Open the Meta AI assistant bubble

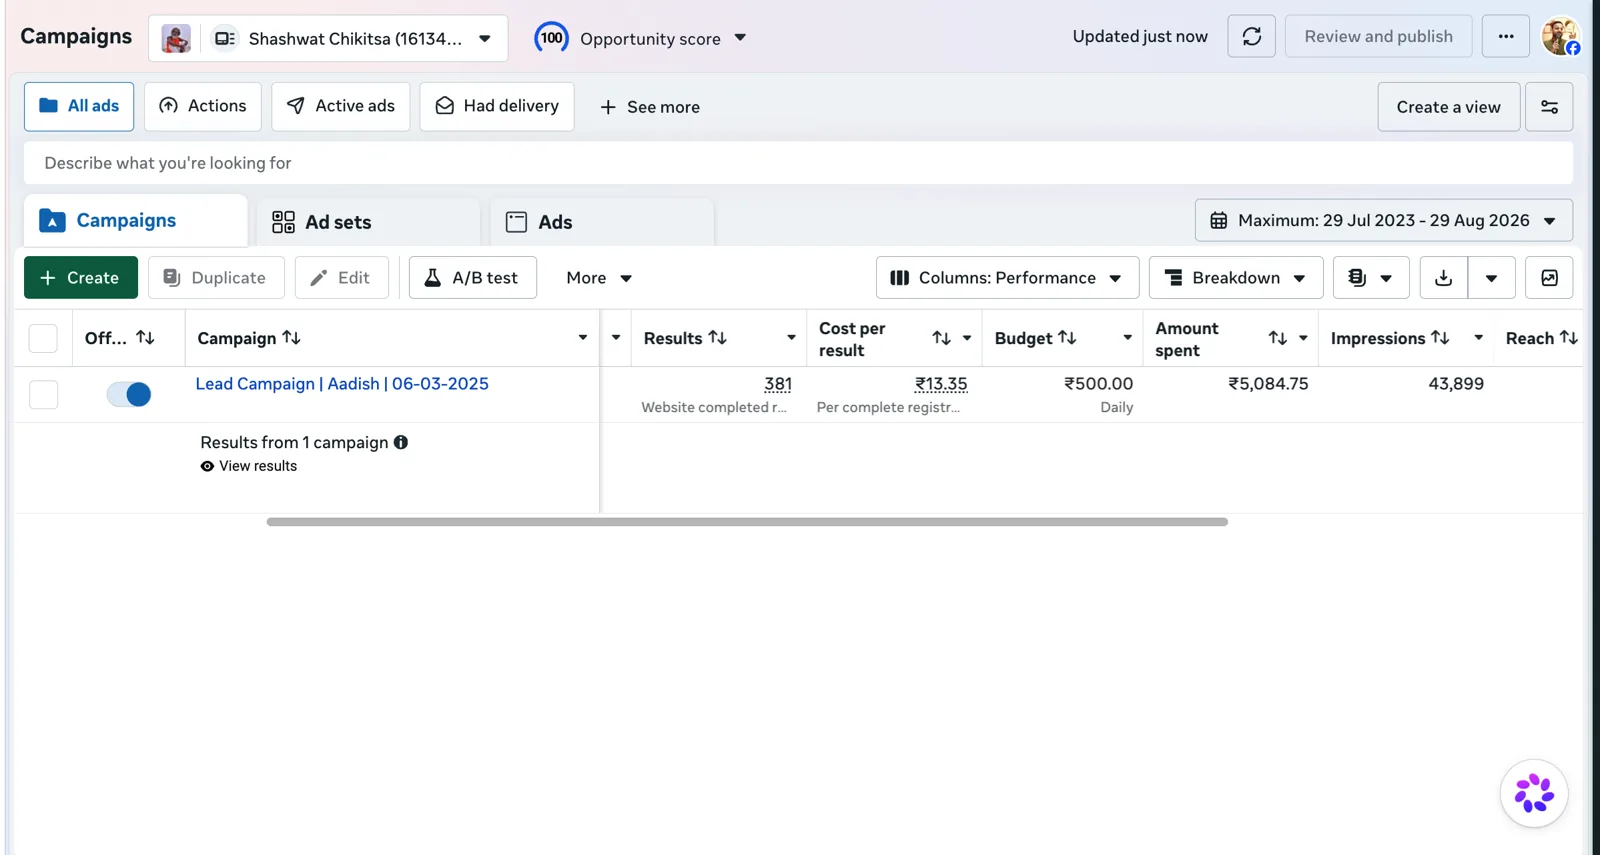point(1533,793)
